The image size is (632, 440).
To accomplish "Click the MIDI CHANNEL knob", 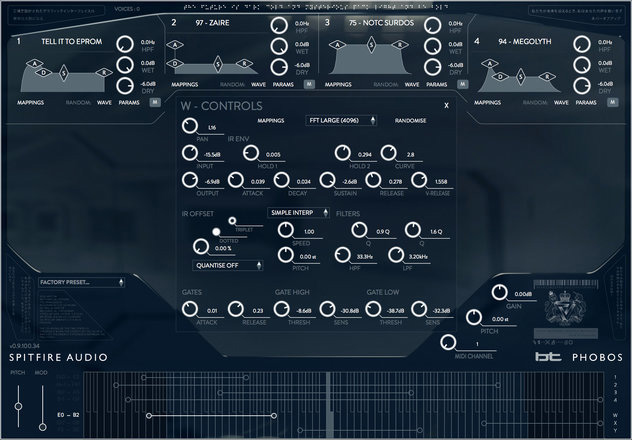I will (448, 342).
